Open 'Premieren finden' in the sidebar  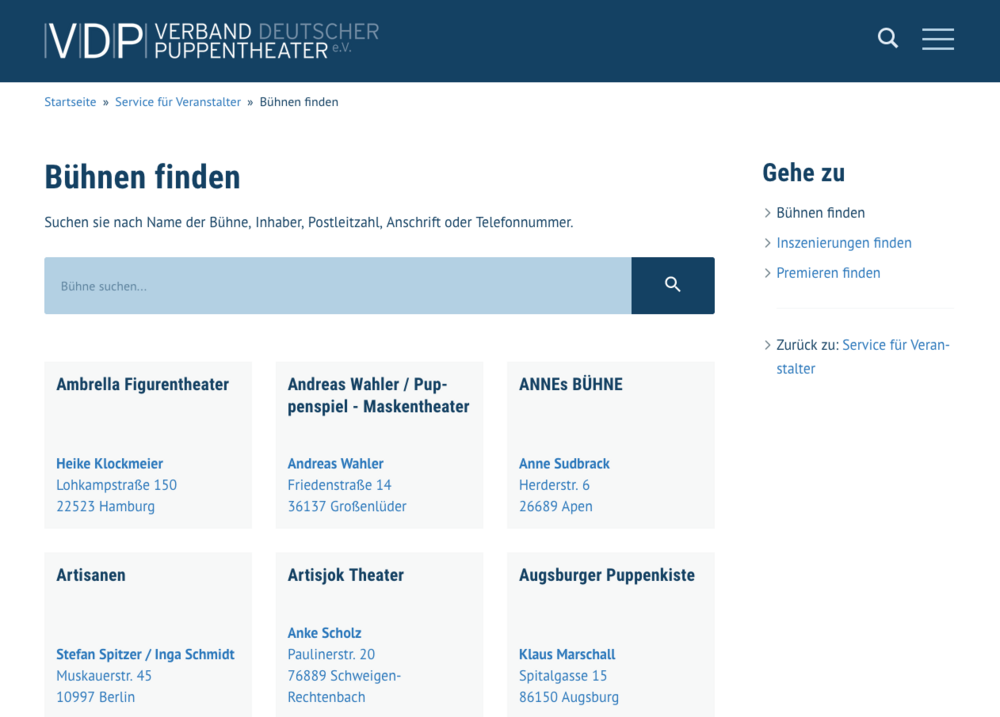coord(828,273)
